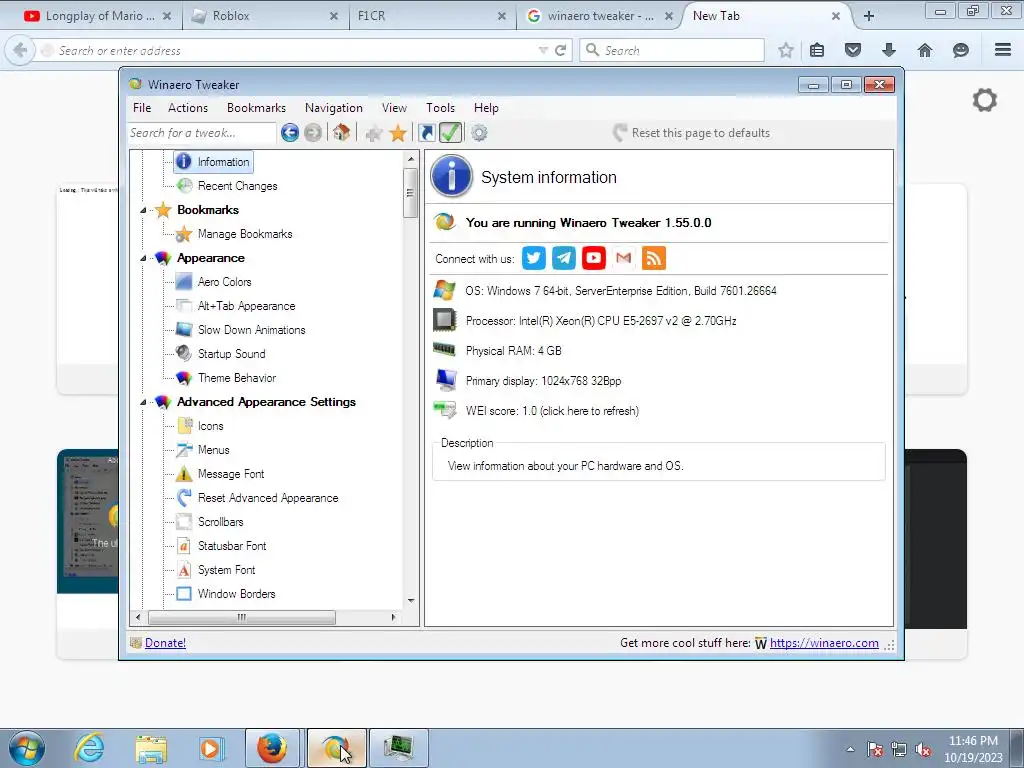Click the Donate! link
This screenshot has width=1024, height=768.
[x=165, y=643]
